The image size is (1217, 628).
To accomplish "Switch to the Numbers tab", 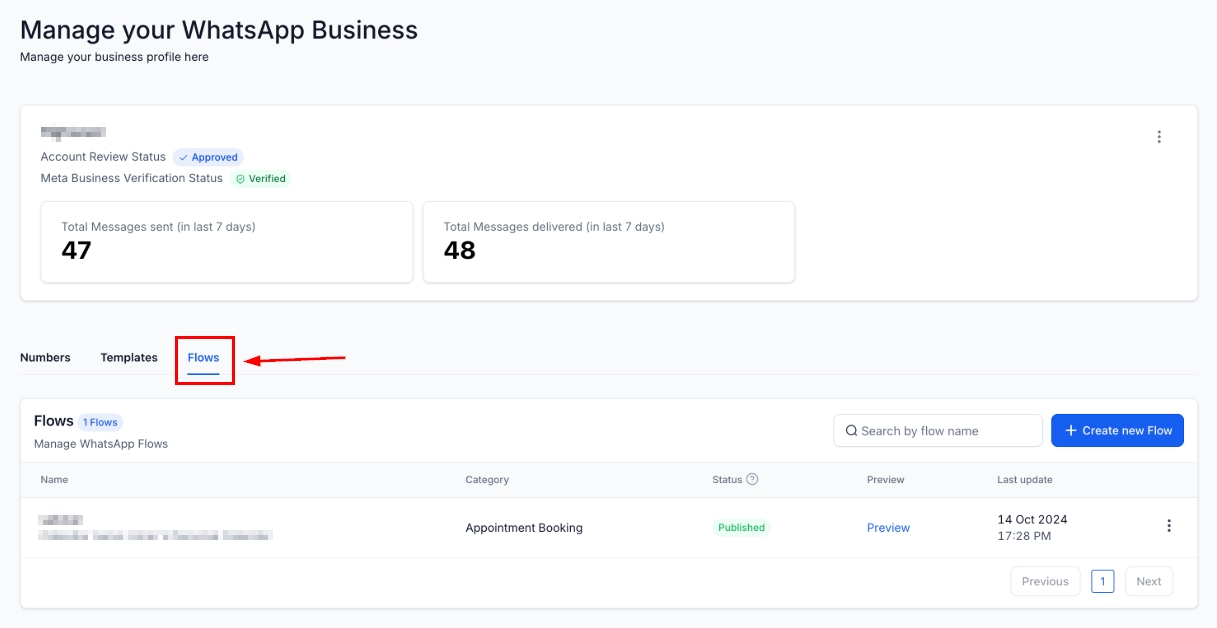I will [x=45, y=357].
